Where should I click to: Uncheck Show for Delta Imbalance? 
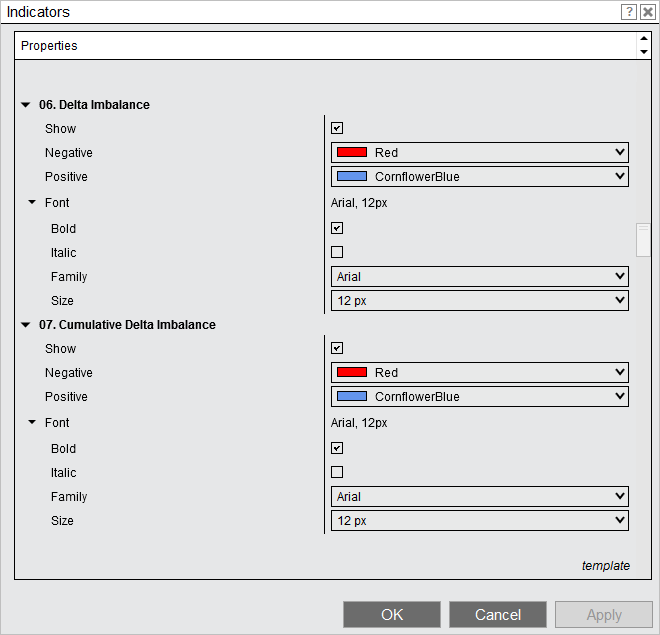coord(337,129)
